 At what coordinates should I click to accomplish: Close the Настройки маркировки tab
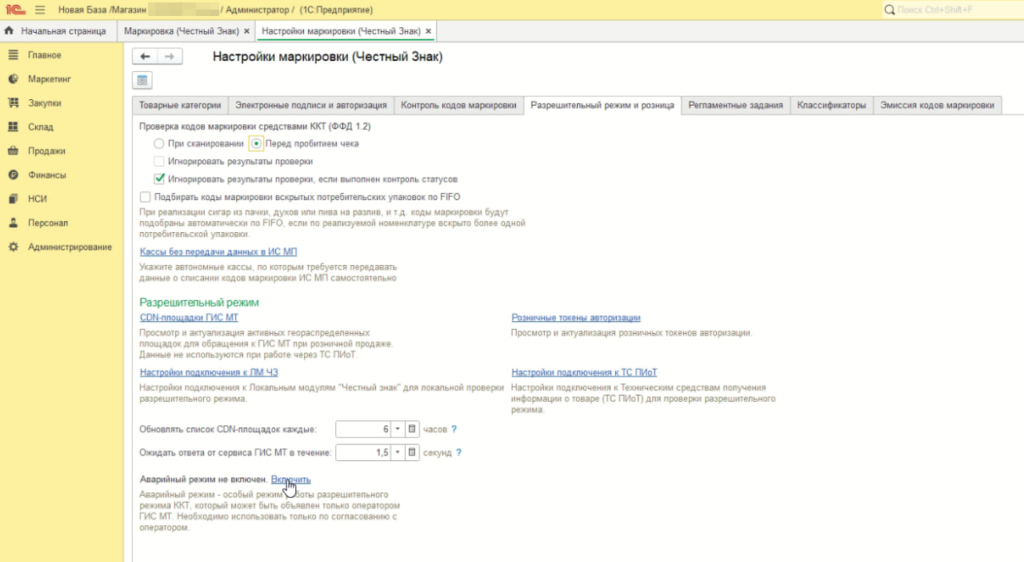428,31
